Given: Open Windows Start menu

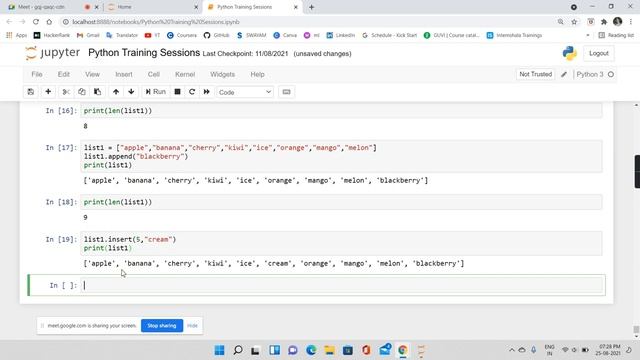Looking at the screenshot, I should click(220, 350).
